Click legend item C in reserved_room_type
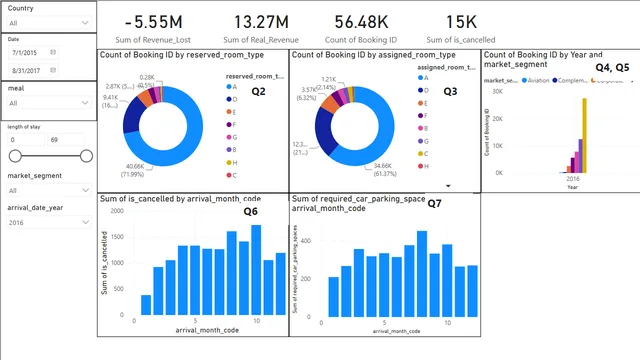Screen dimensions: 640x360 (231, 175)
